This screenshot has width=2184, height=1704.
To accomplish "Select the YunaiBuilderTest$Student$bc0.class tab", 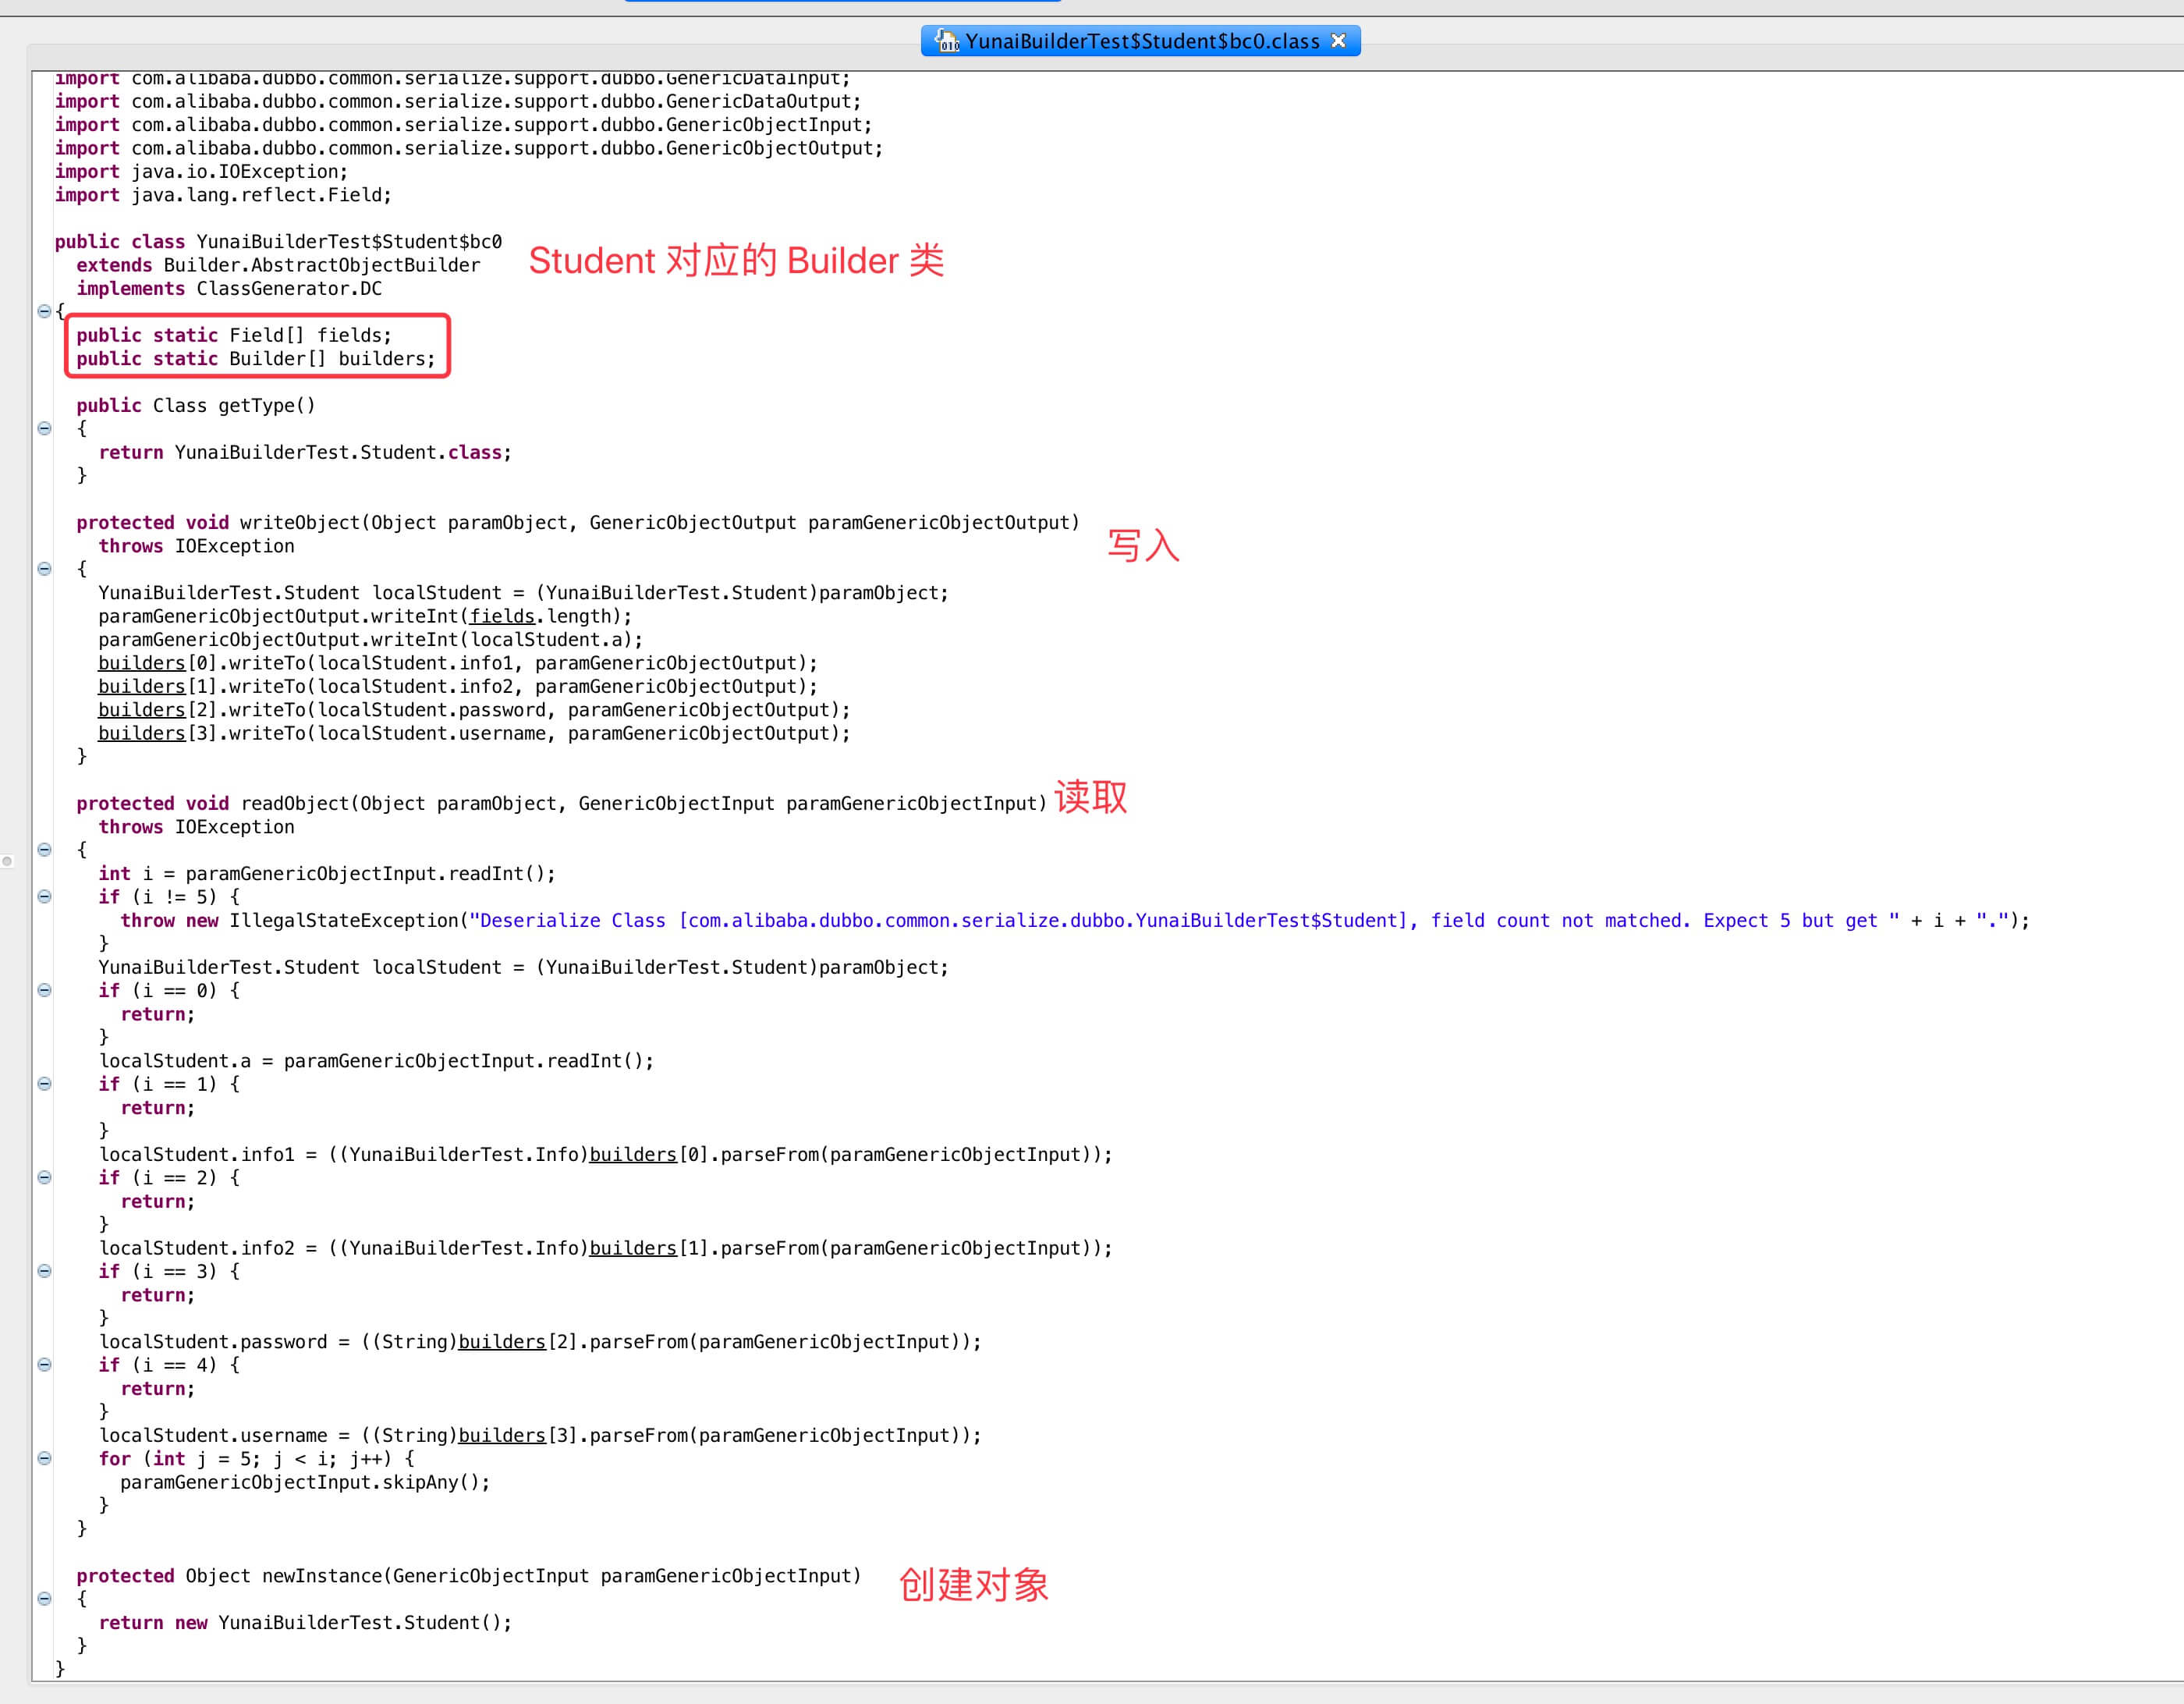I will click(1141, 41).
